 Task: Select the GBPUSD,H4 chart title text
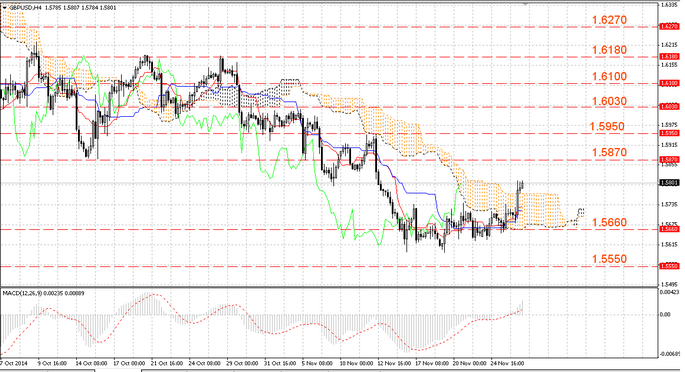(x=25, y=7)
